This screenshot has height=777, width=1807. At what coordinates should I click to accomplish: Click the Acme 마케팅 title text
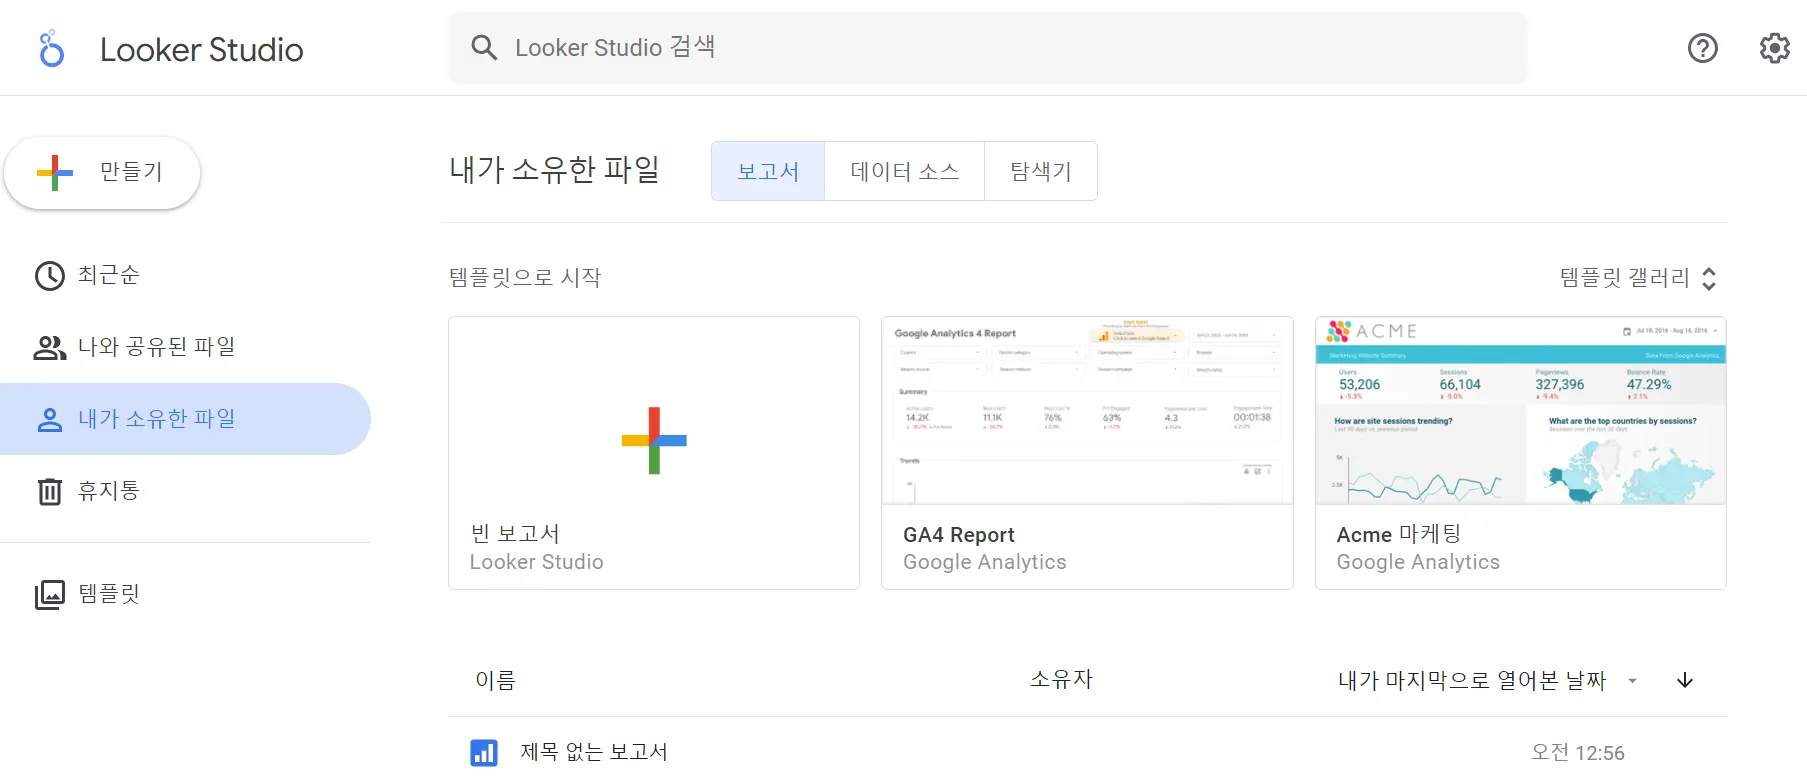[1399, 534]
